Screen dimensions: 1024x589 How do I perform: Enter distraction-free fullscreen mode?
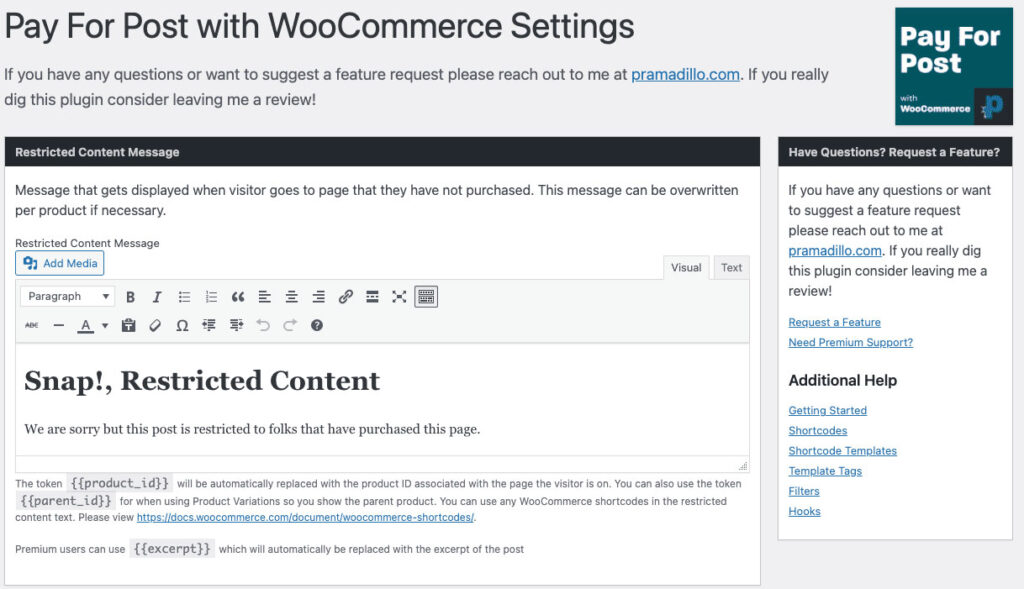click(x=399, y=297)
